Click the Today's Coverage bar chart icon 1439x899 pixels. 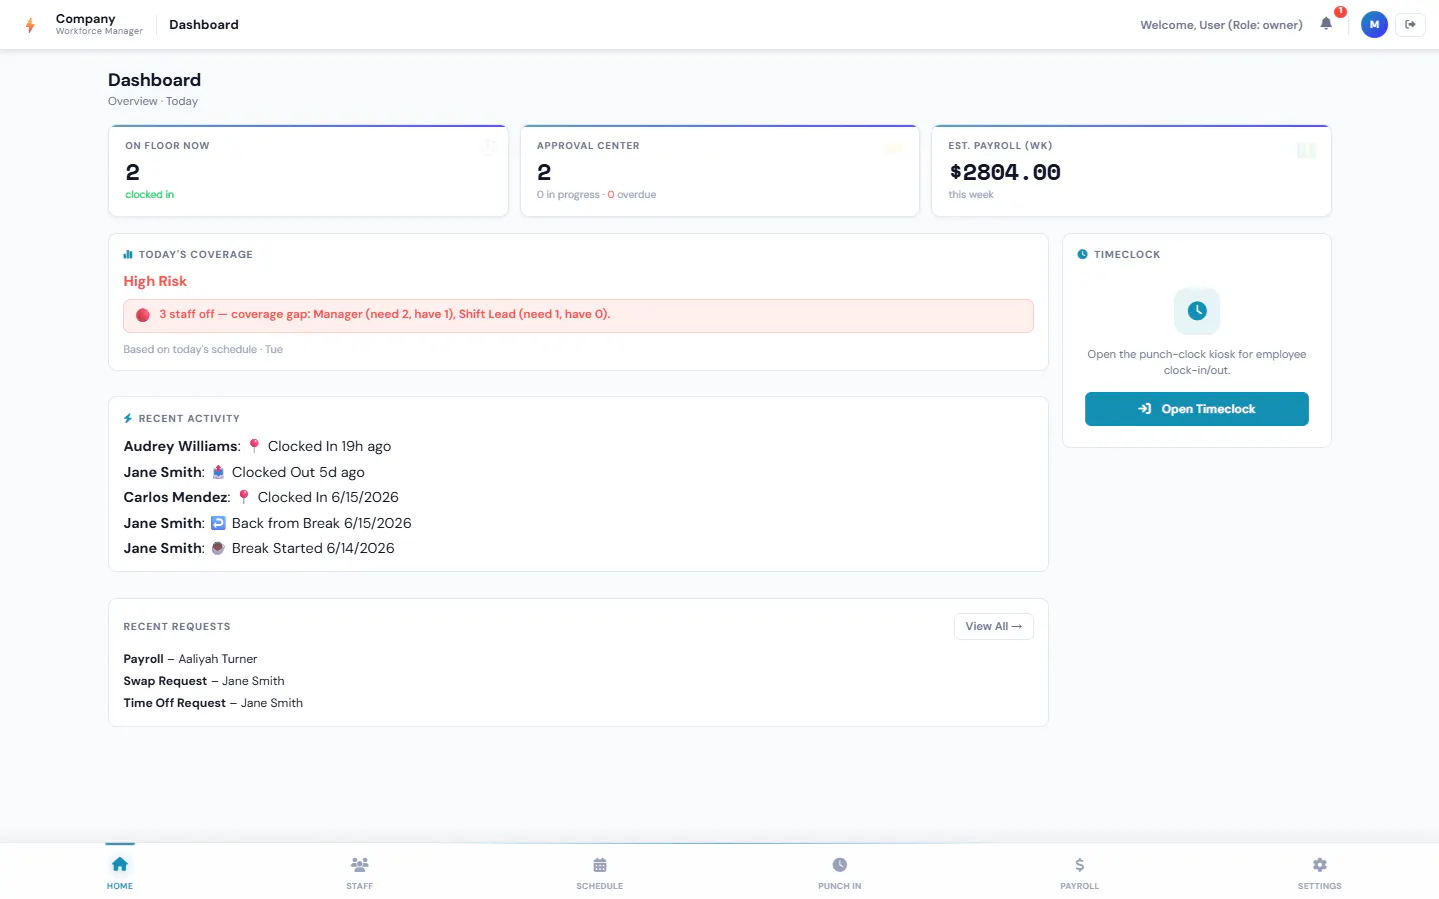pyautogui.click(x=128, y=254)
